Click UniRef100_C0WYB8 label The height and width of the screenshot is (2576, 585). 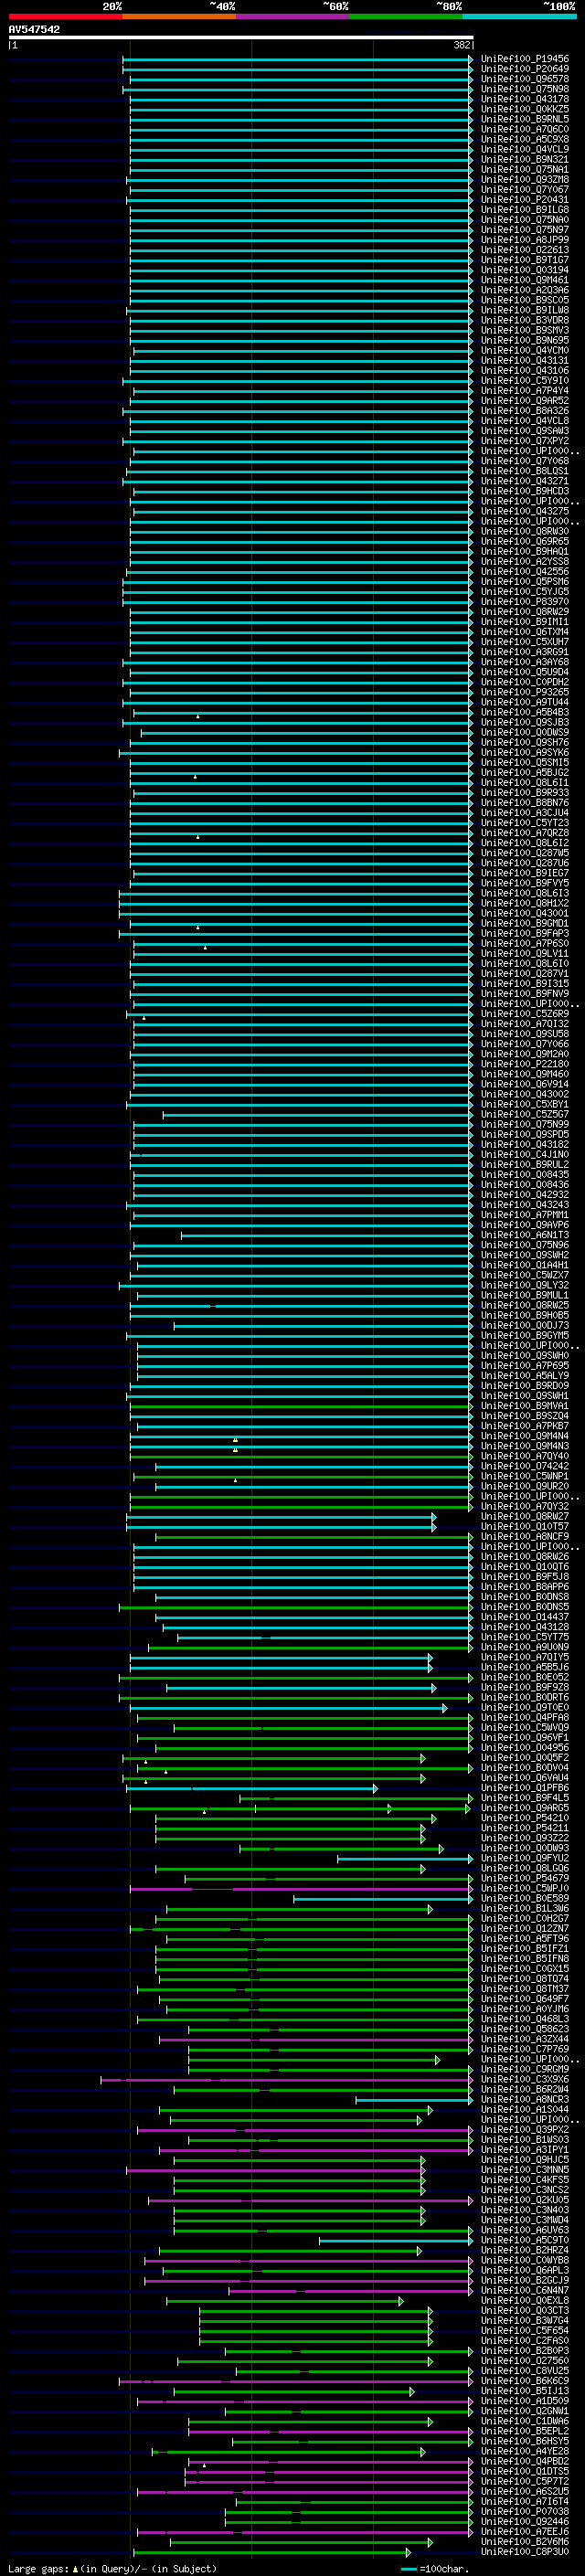524,2261
